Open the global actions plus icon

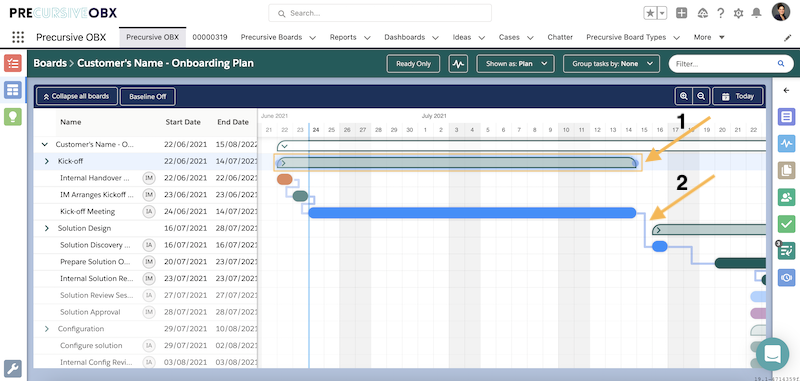click(682, 14)
